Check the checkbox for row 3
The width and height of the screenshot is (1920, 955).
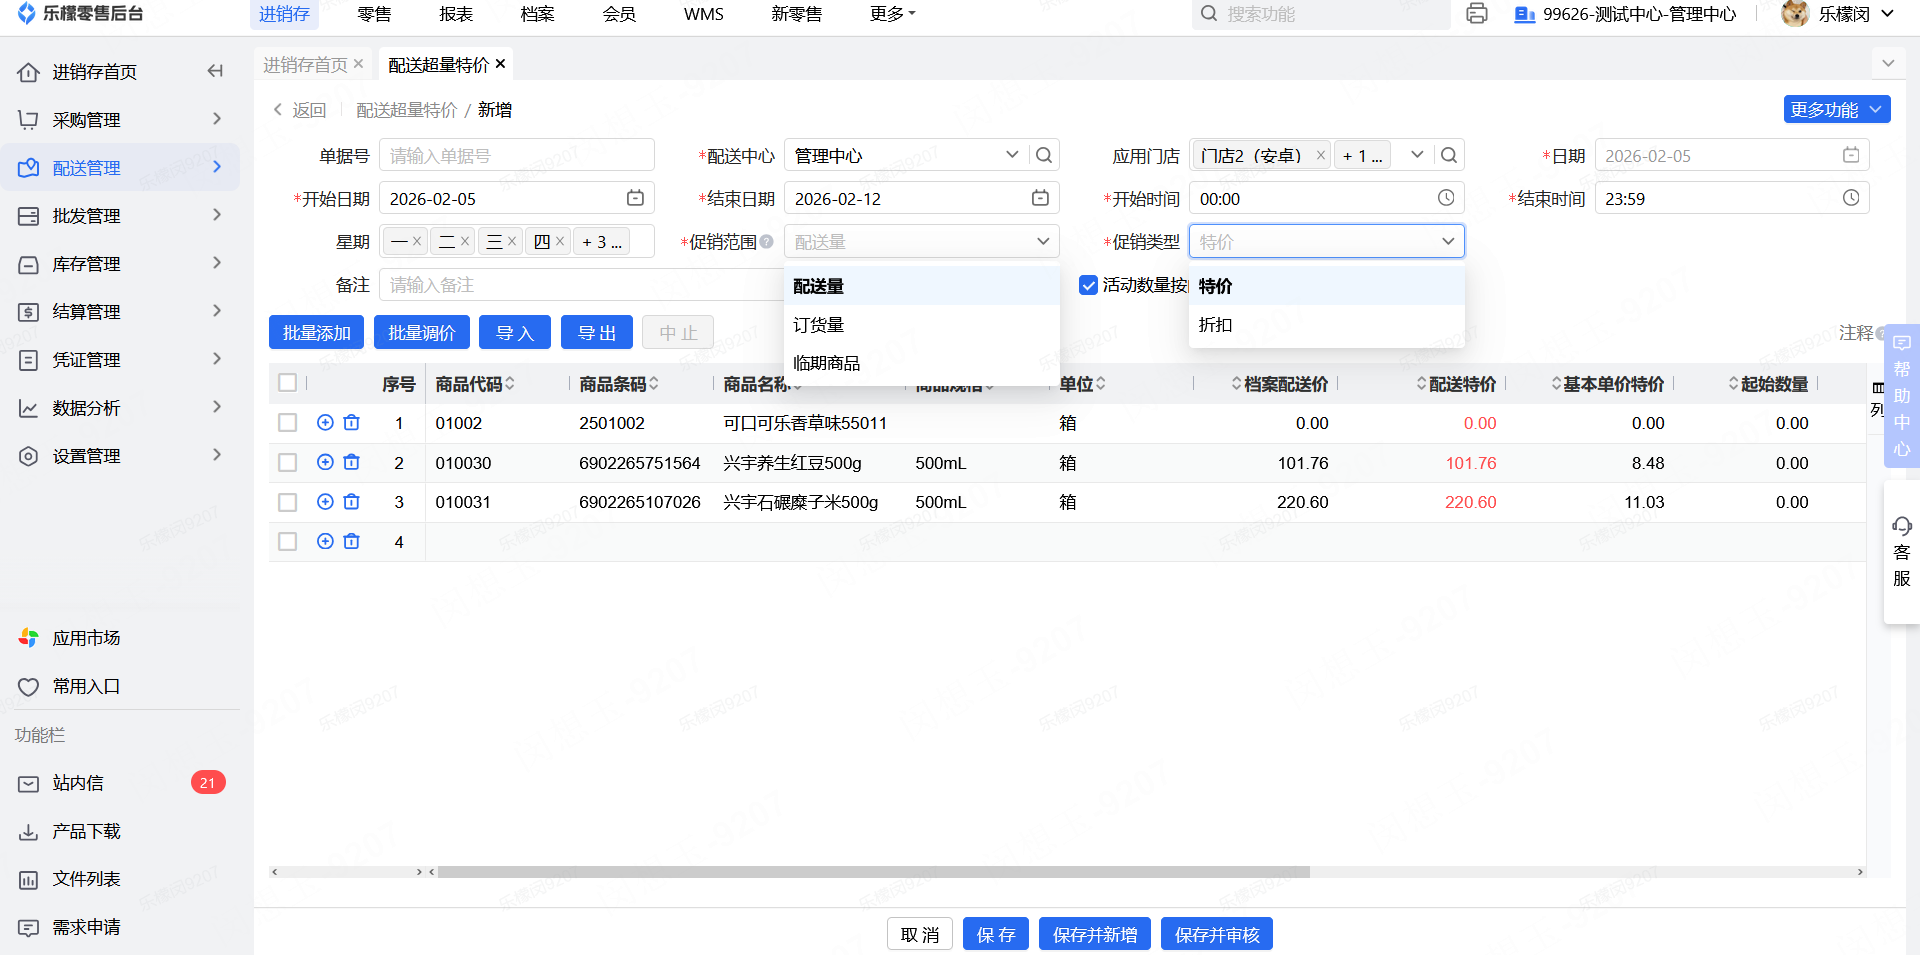point(288,502)
